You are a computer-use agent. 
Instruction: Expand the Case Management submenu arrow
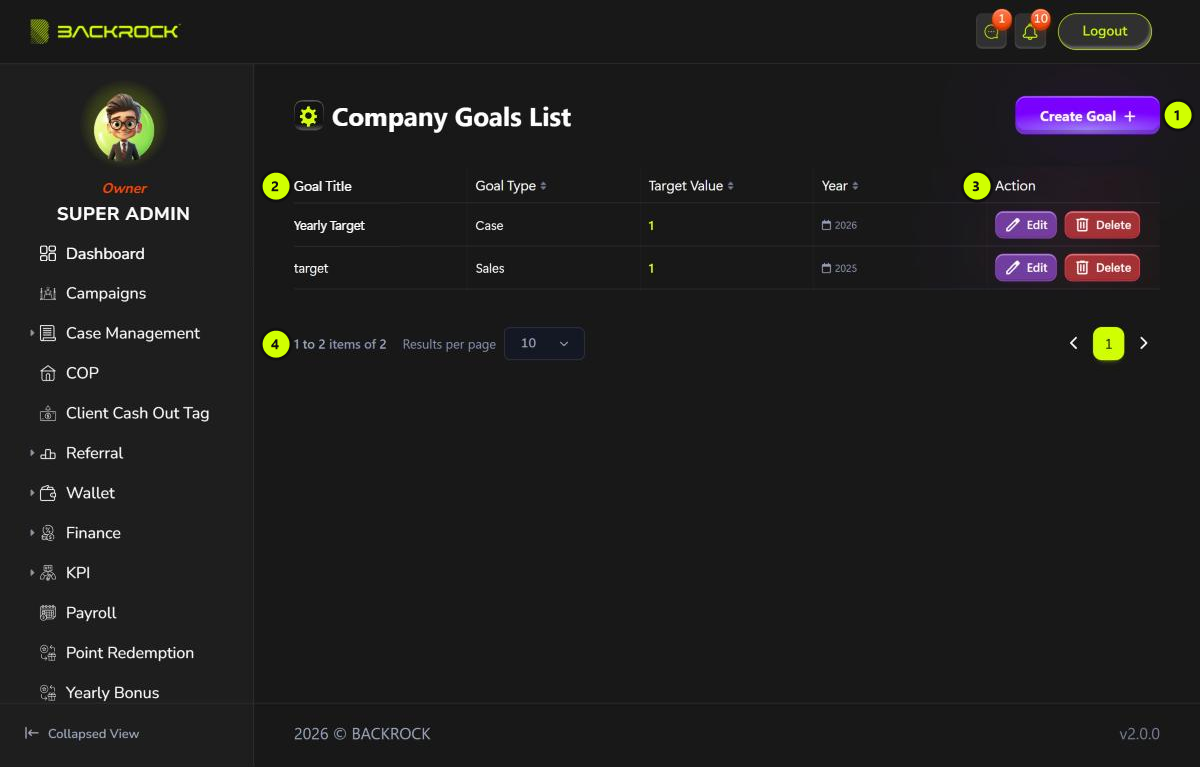click(x=32, y=333)
